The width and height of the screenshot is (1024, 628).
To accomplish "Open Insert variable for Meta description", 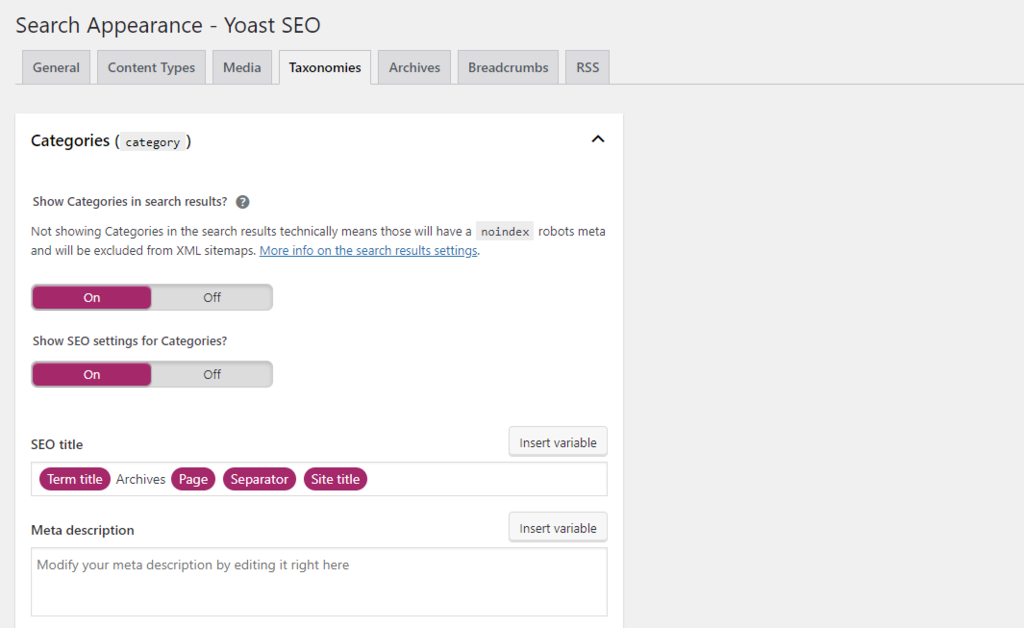I will tap(557, 527).
